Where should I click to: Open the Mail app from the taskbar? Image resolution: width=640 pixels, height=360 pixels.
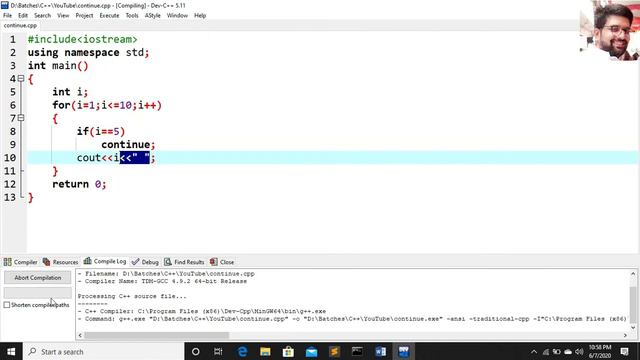click(x=311, y=351)
